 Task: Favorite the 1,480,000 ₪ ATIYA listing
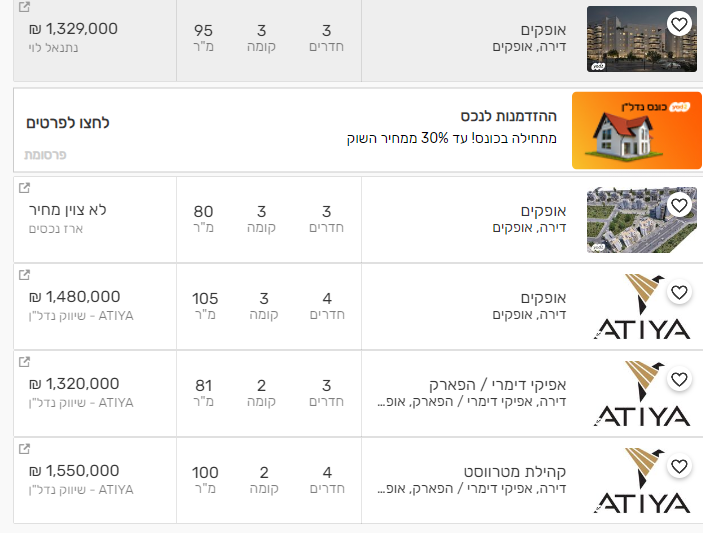[x=679, y=293]
